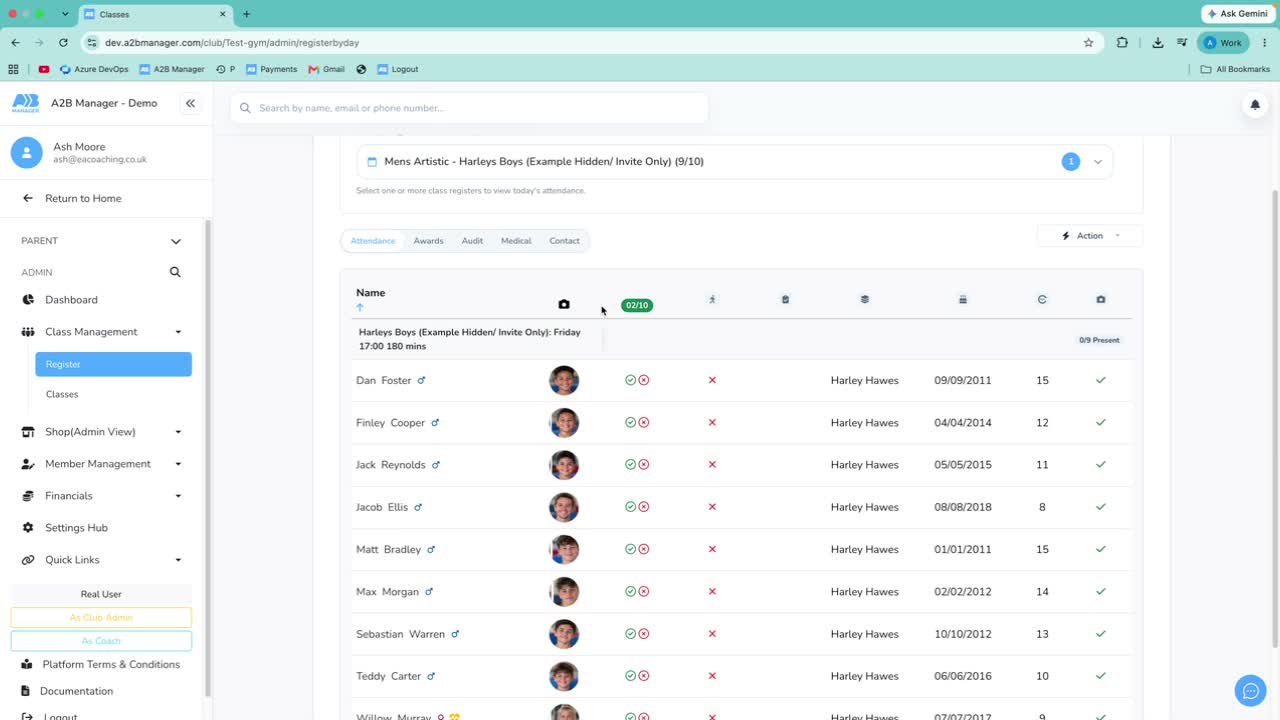Mark Finley Cooper absent with red cross
Screen dimensions: 1280x720
tap(644, 423)
